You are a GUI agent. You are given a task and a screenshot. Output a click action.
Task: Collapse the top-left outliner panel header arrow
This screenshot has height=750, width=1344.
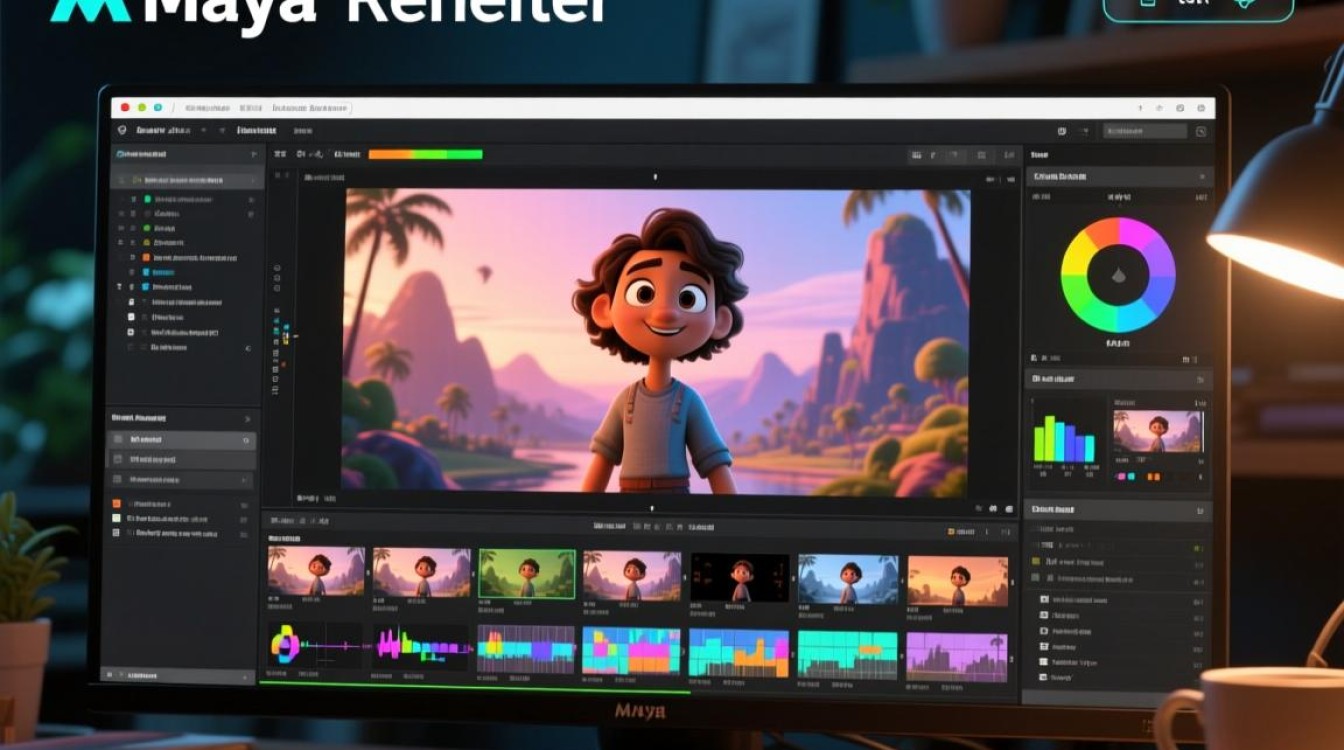pyautogui.click(x=253, y=155)
